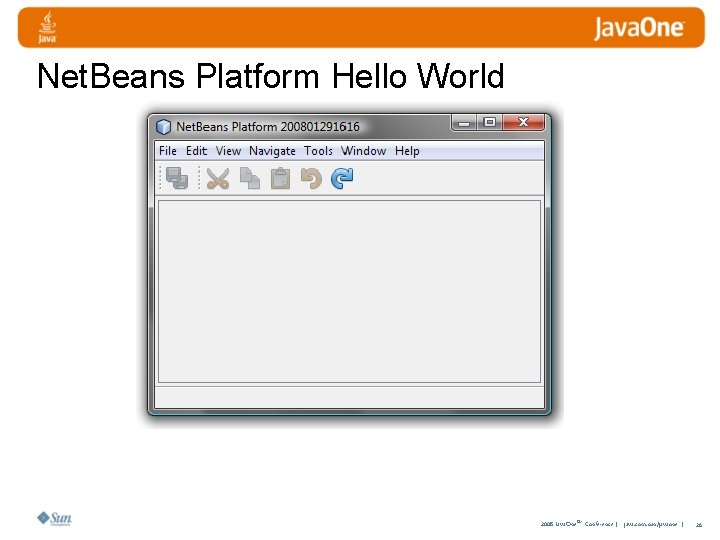
Task: Open the Tools menu
Action: (x=318, y=151)
